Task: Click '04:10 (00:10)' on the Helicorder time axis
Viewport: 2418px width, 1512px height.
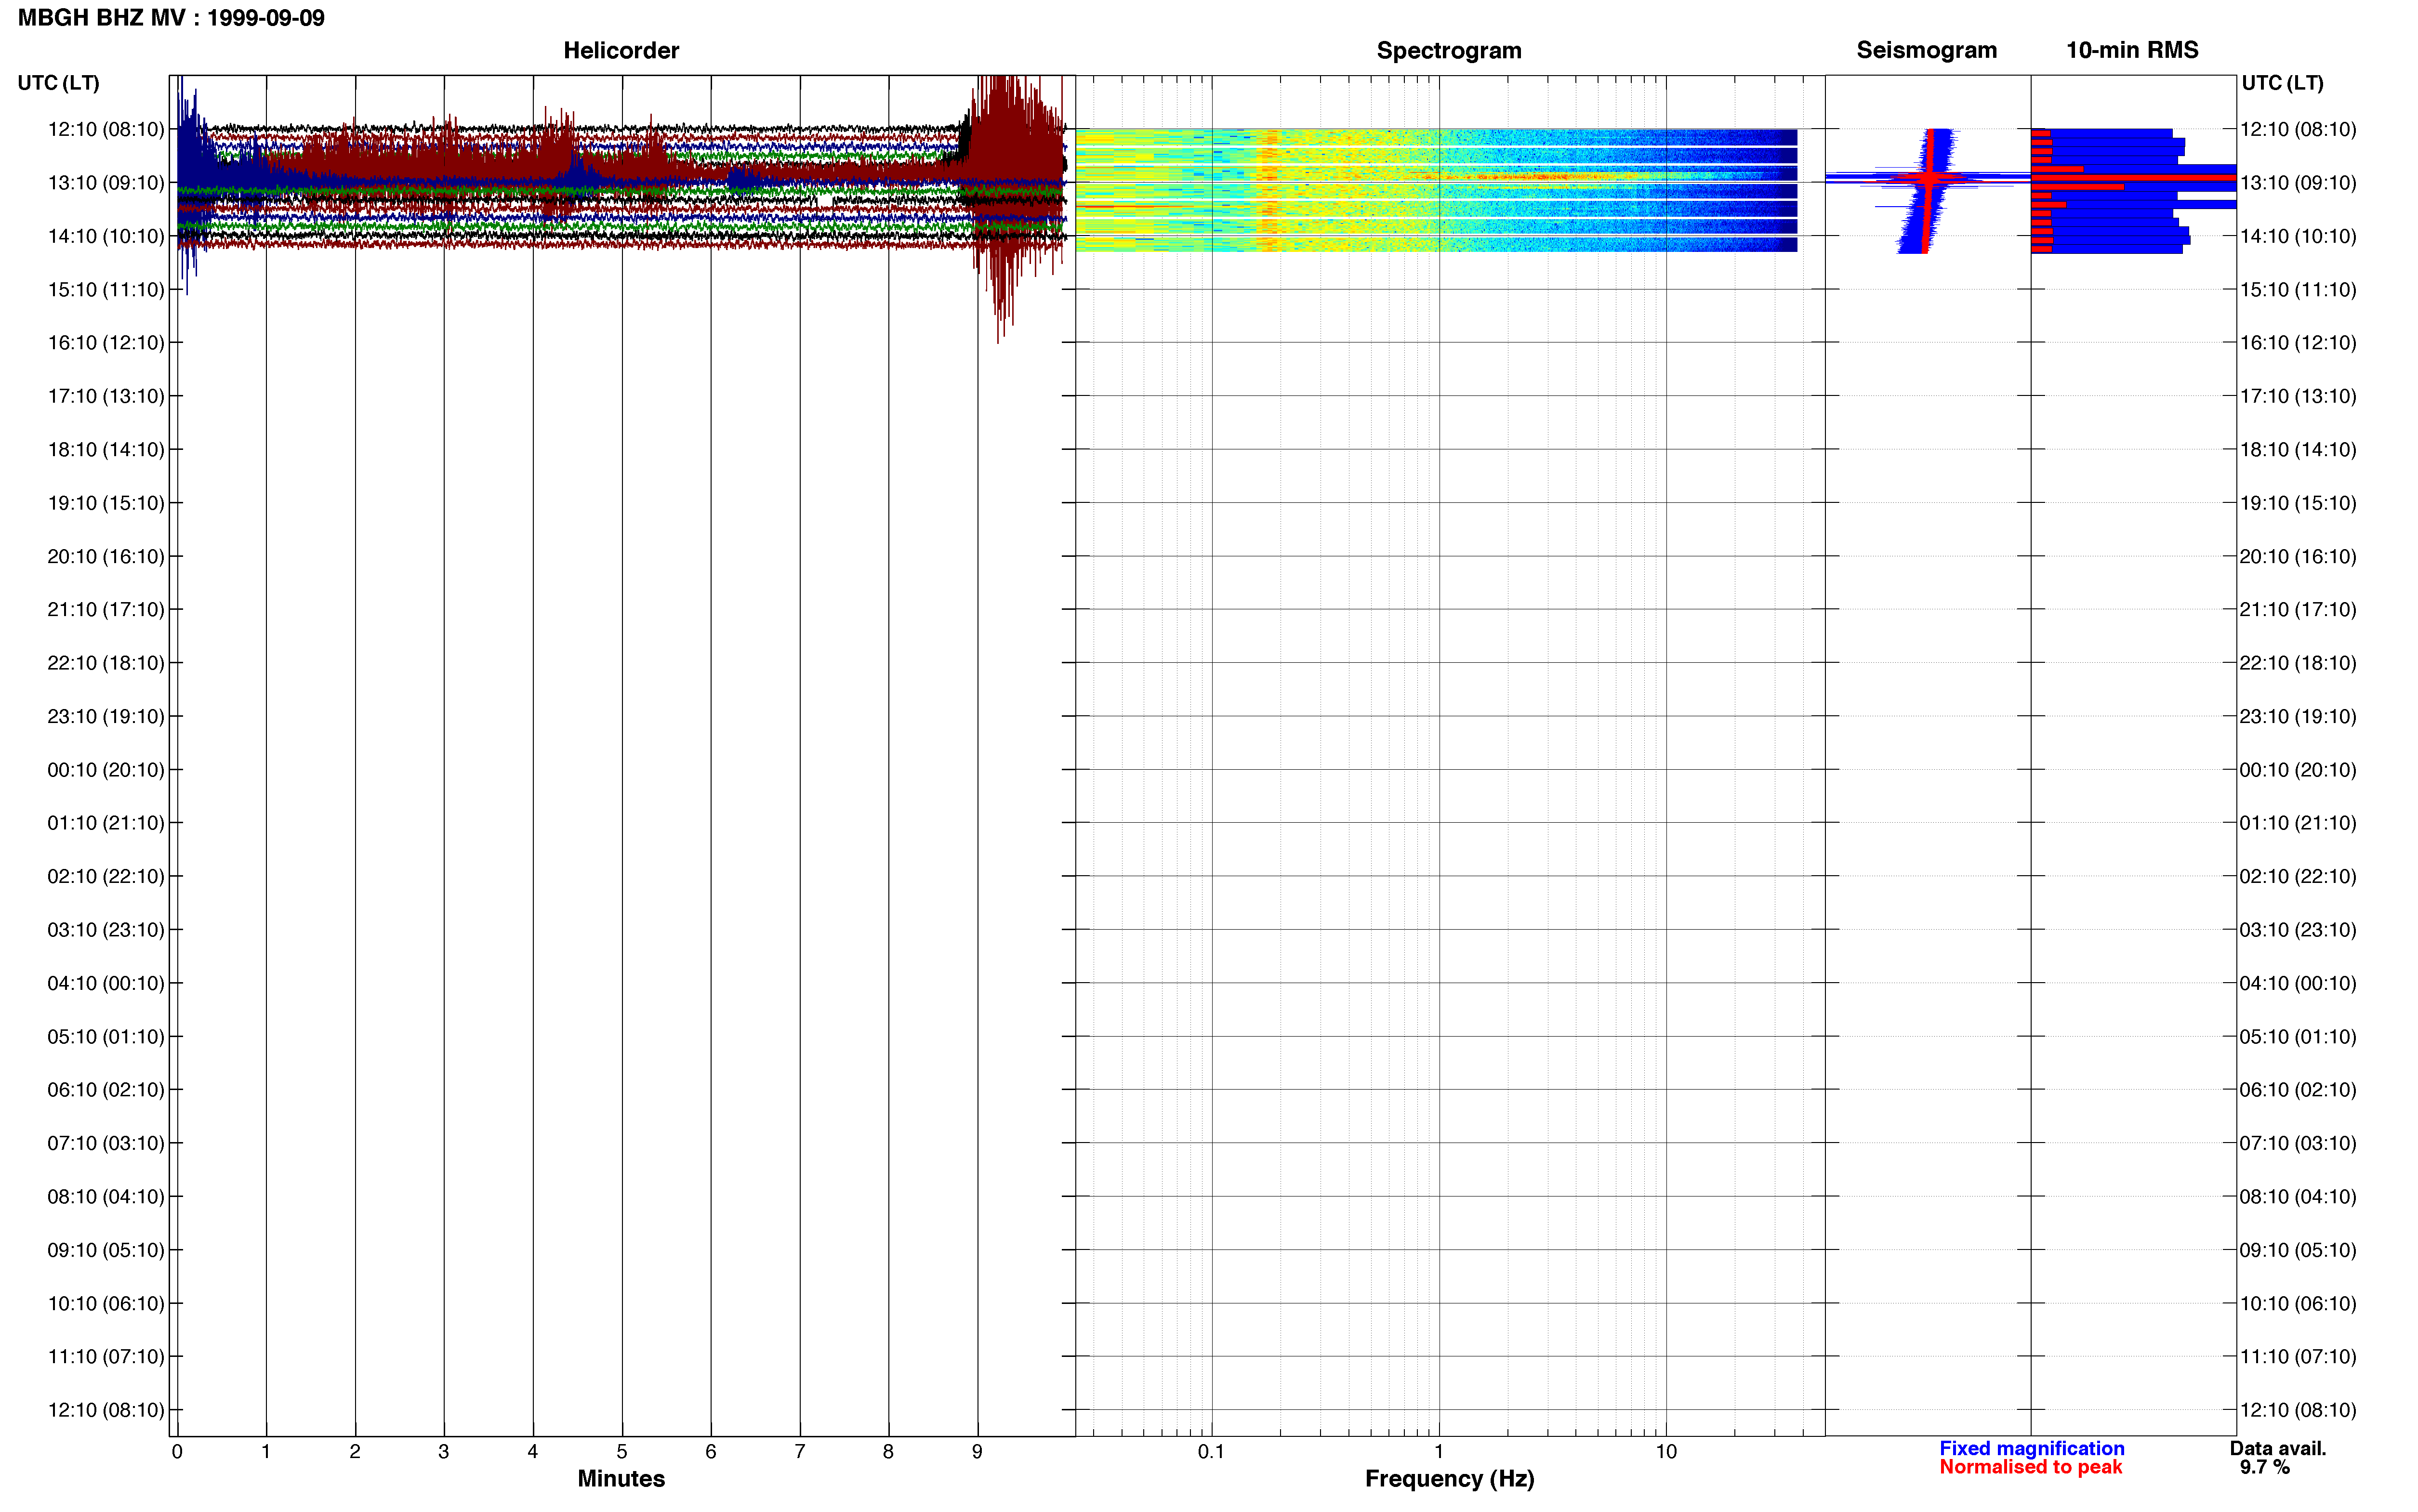Action: click(106, 983)
